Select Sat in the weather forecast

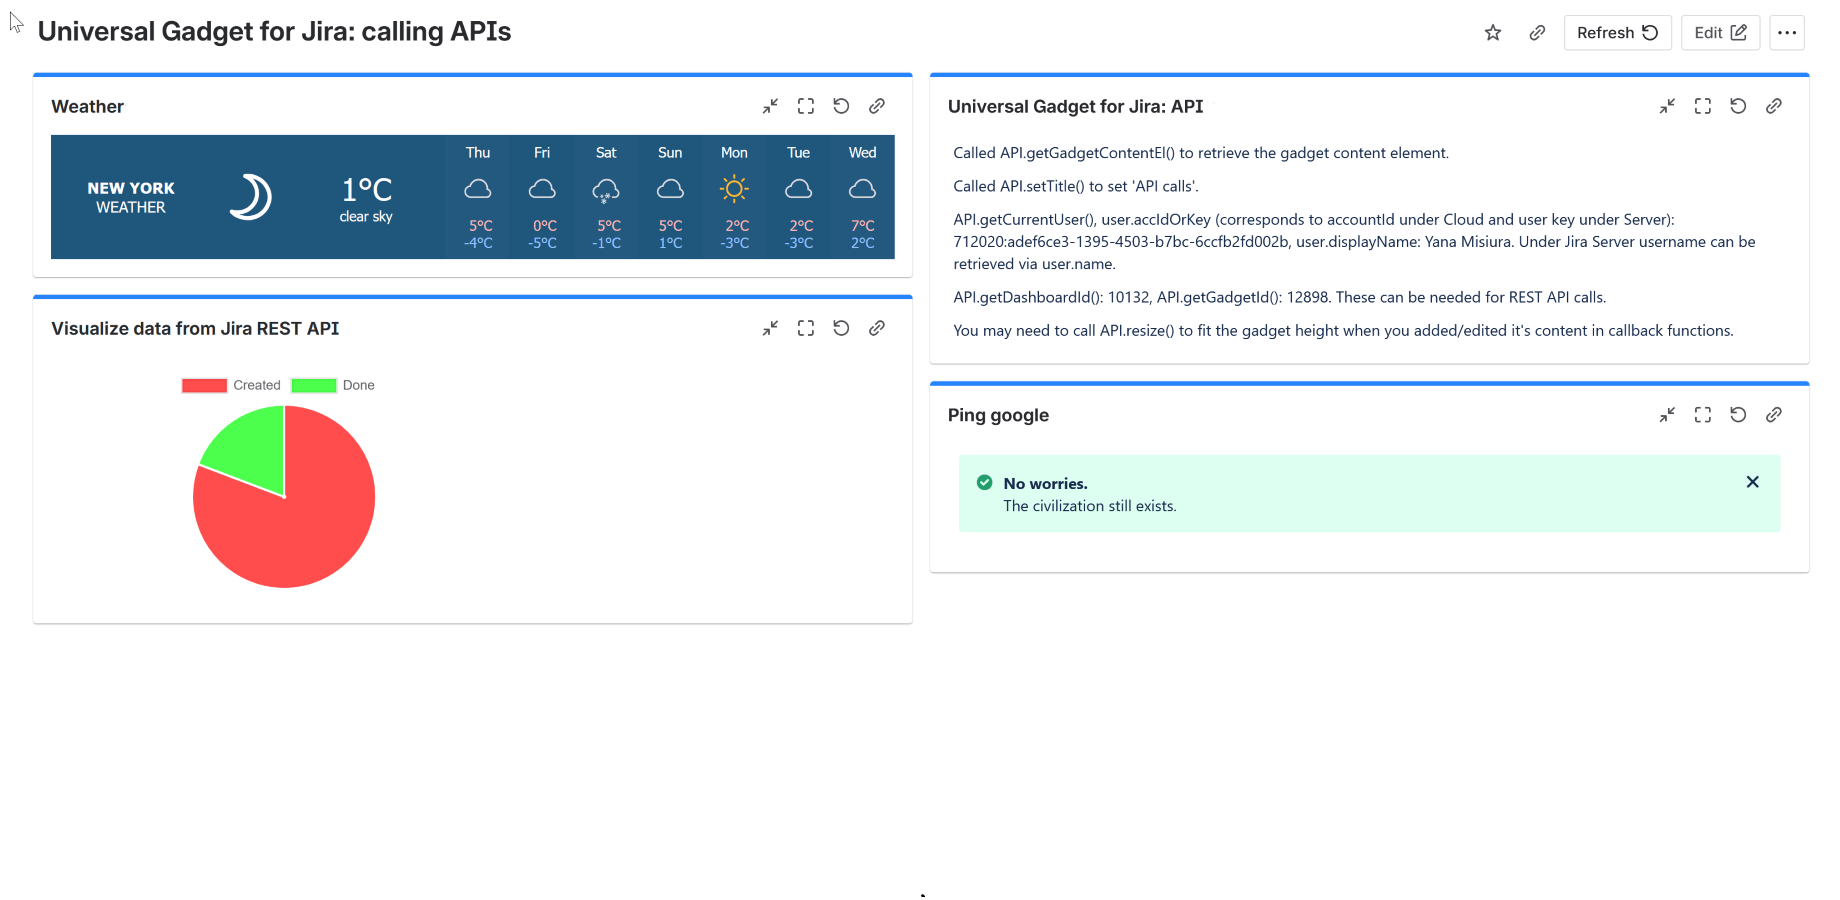click(606, 196)
